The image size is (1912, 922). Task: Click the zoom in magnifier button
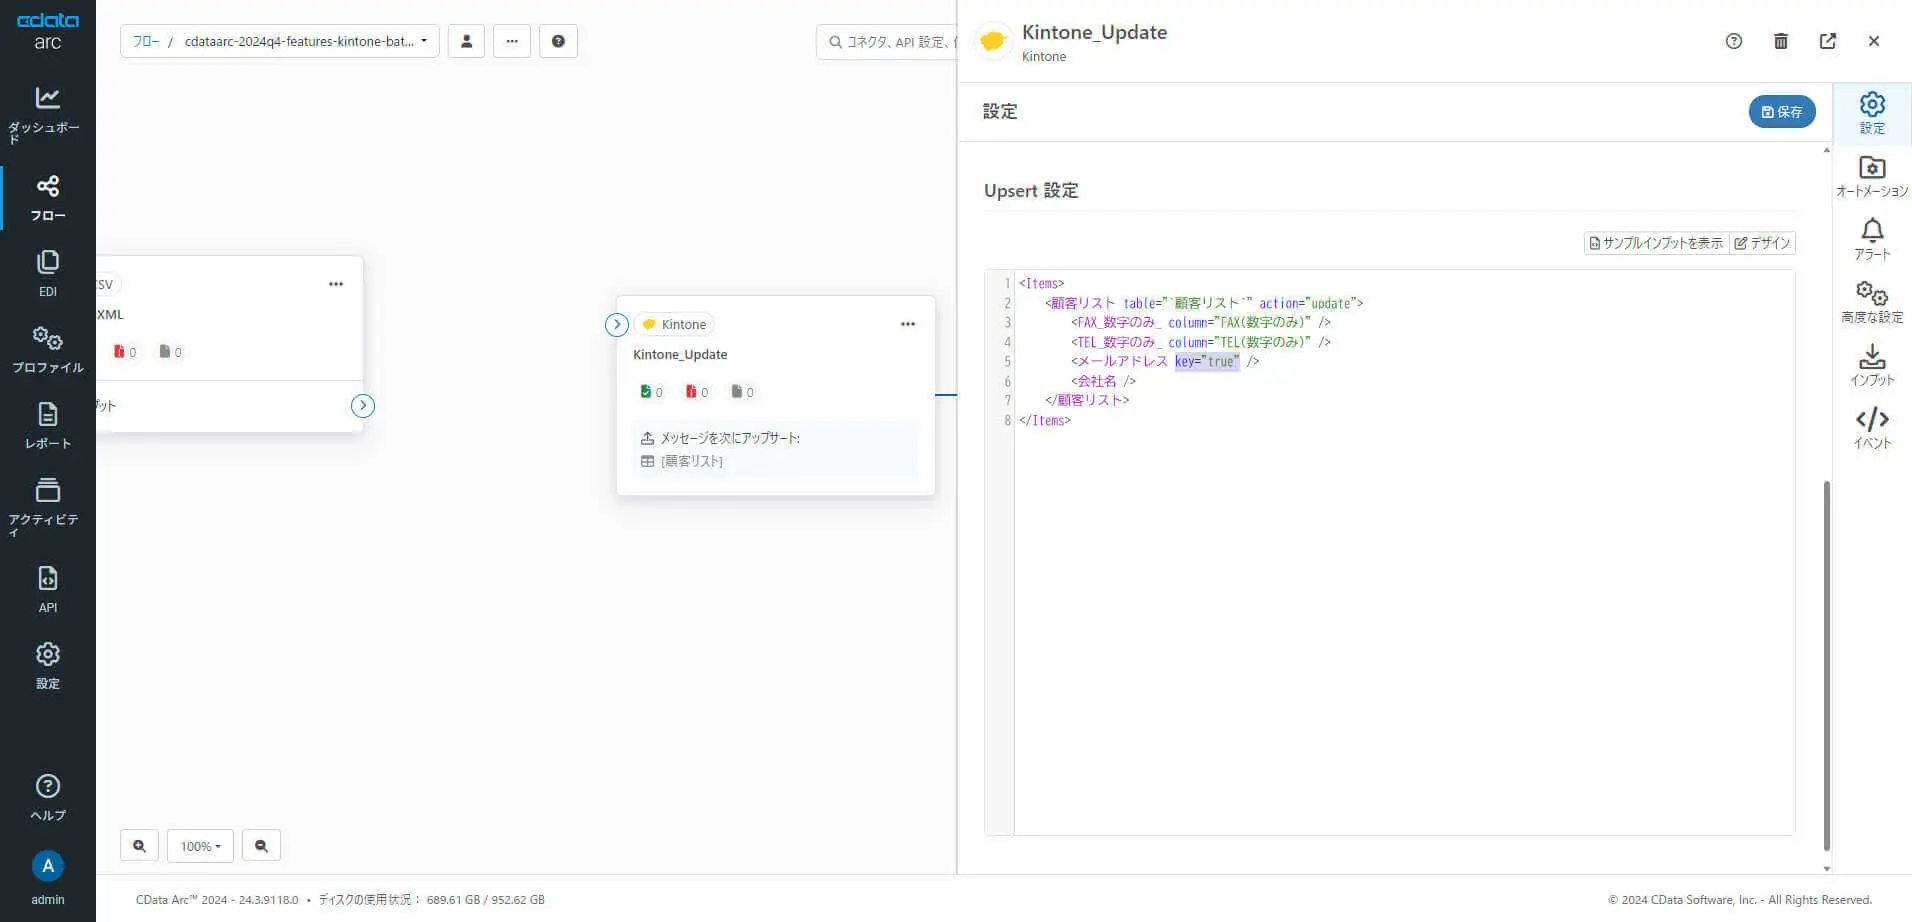coord(139,846)
